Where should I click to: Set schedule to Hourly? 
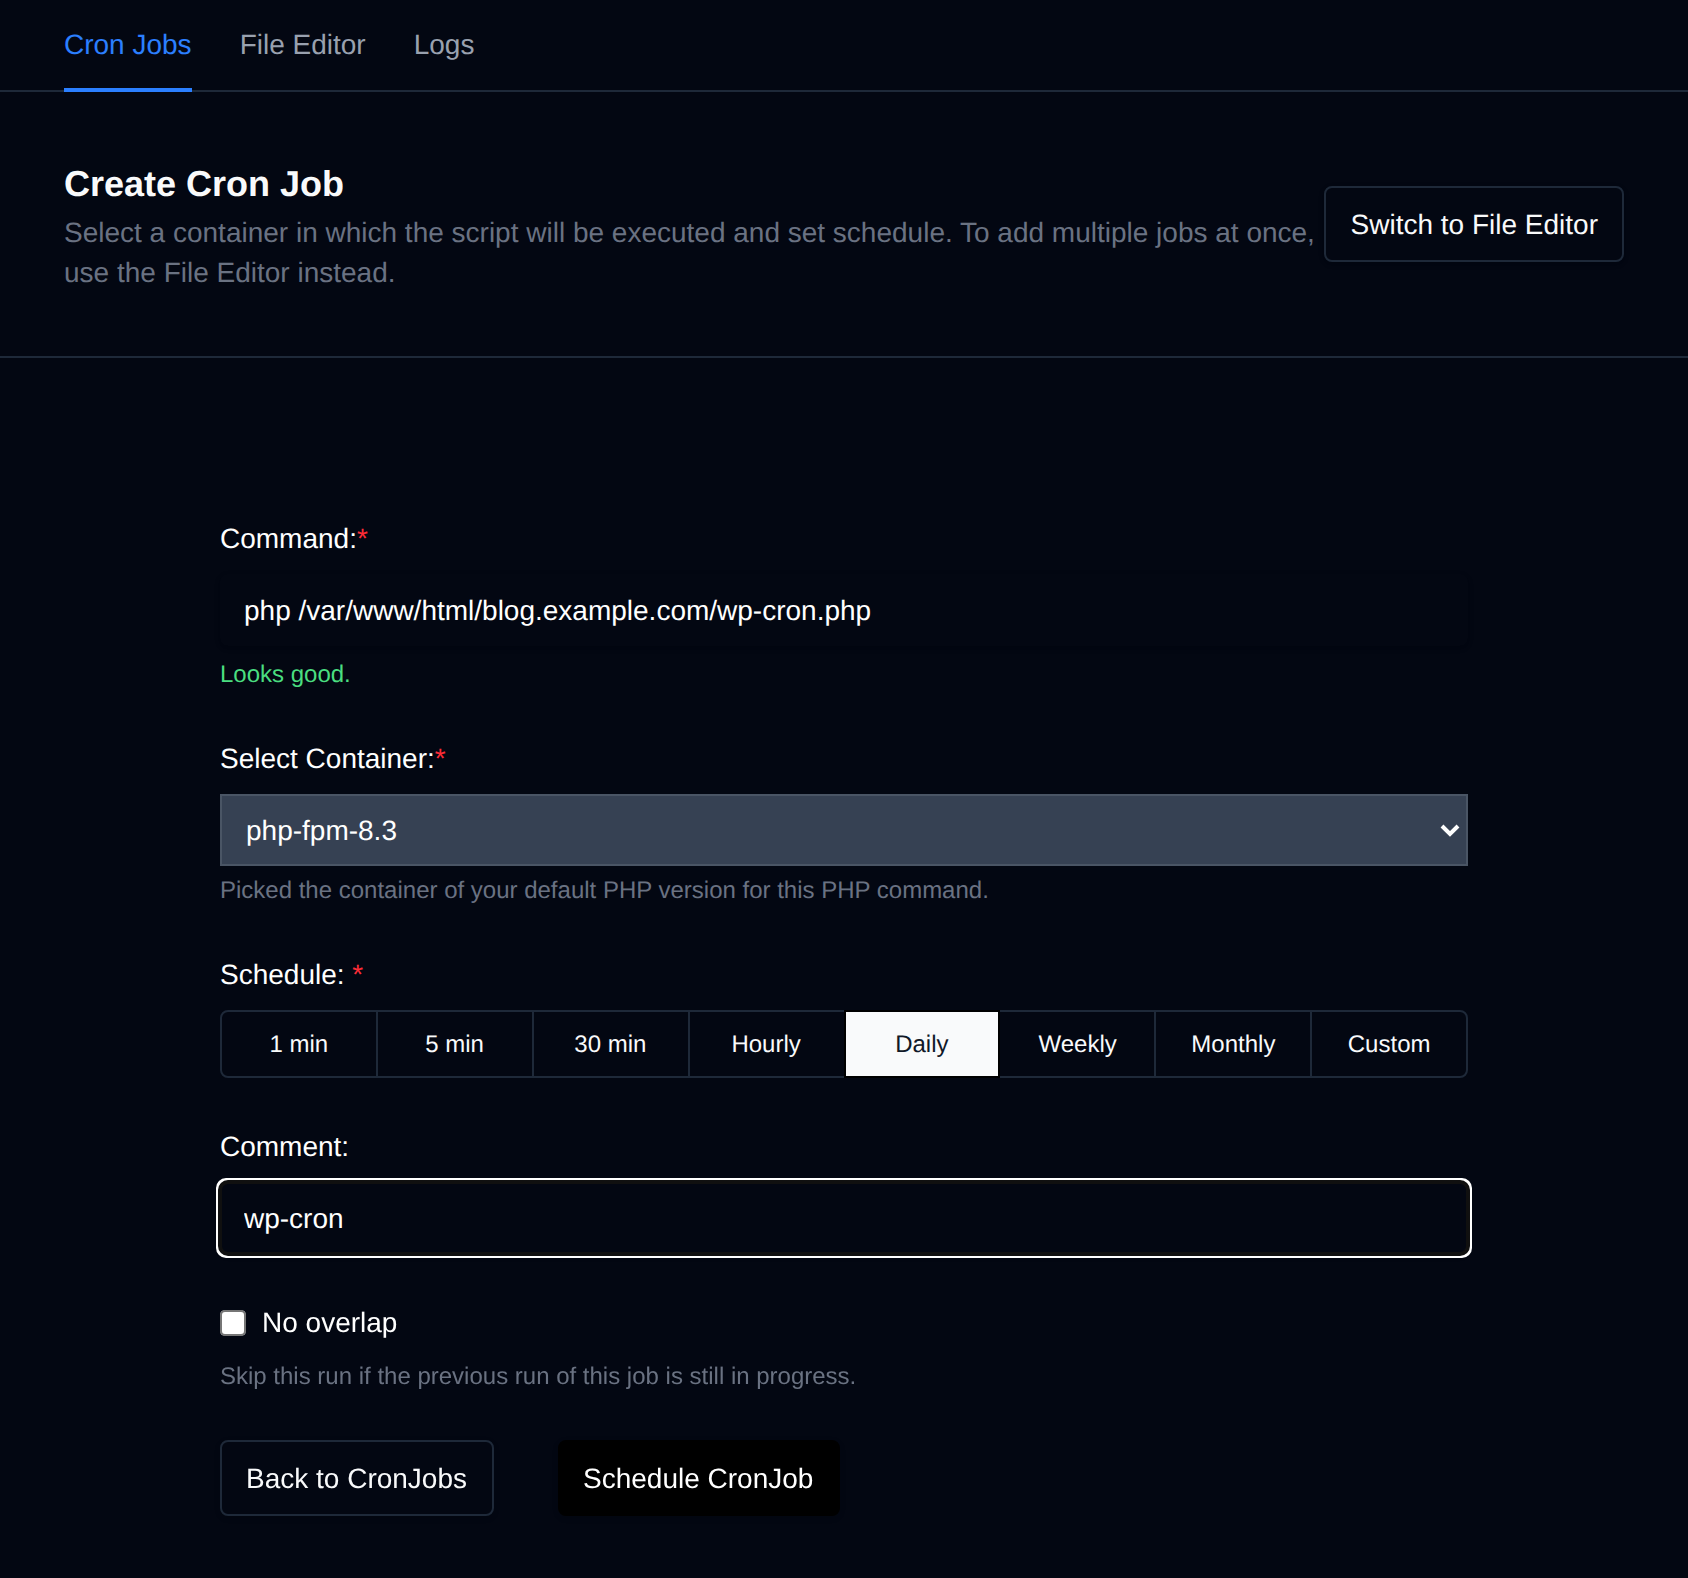coord(766,1044)
